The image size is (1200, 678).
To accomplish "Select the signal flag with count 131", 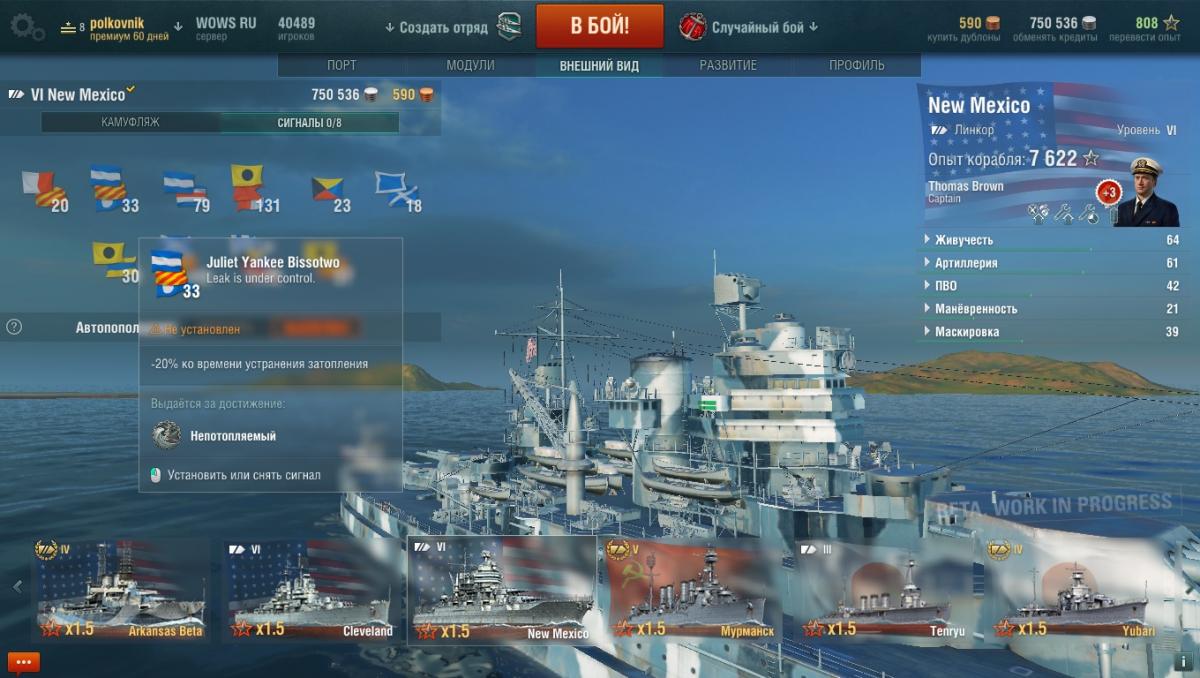I will [x=255, y=189].
